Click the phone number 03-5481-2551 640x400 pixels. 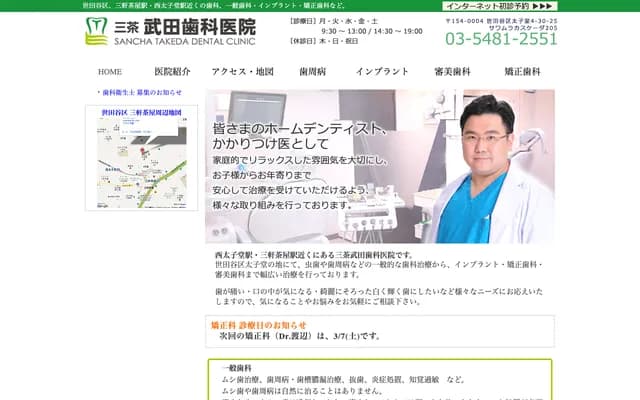pyautogui.click(x=501, y=40)
